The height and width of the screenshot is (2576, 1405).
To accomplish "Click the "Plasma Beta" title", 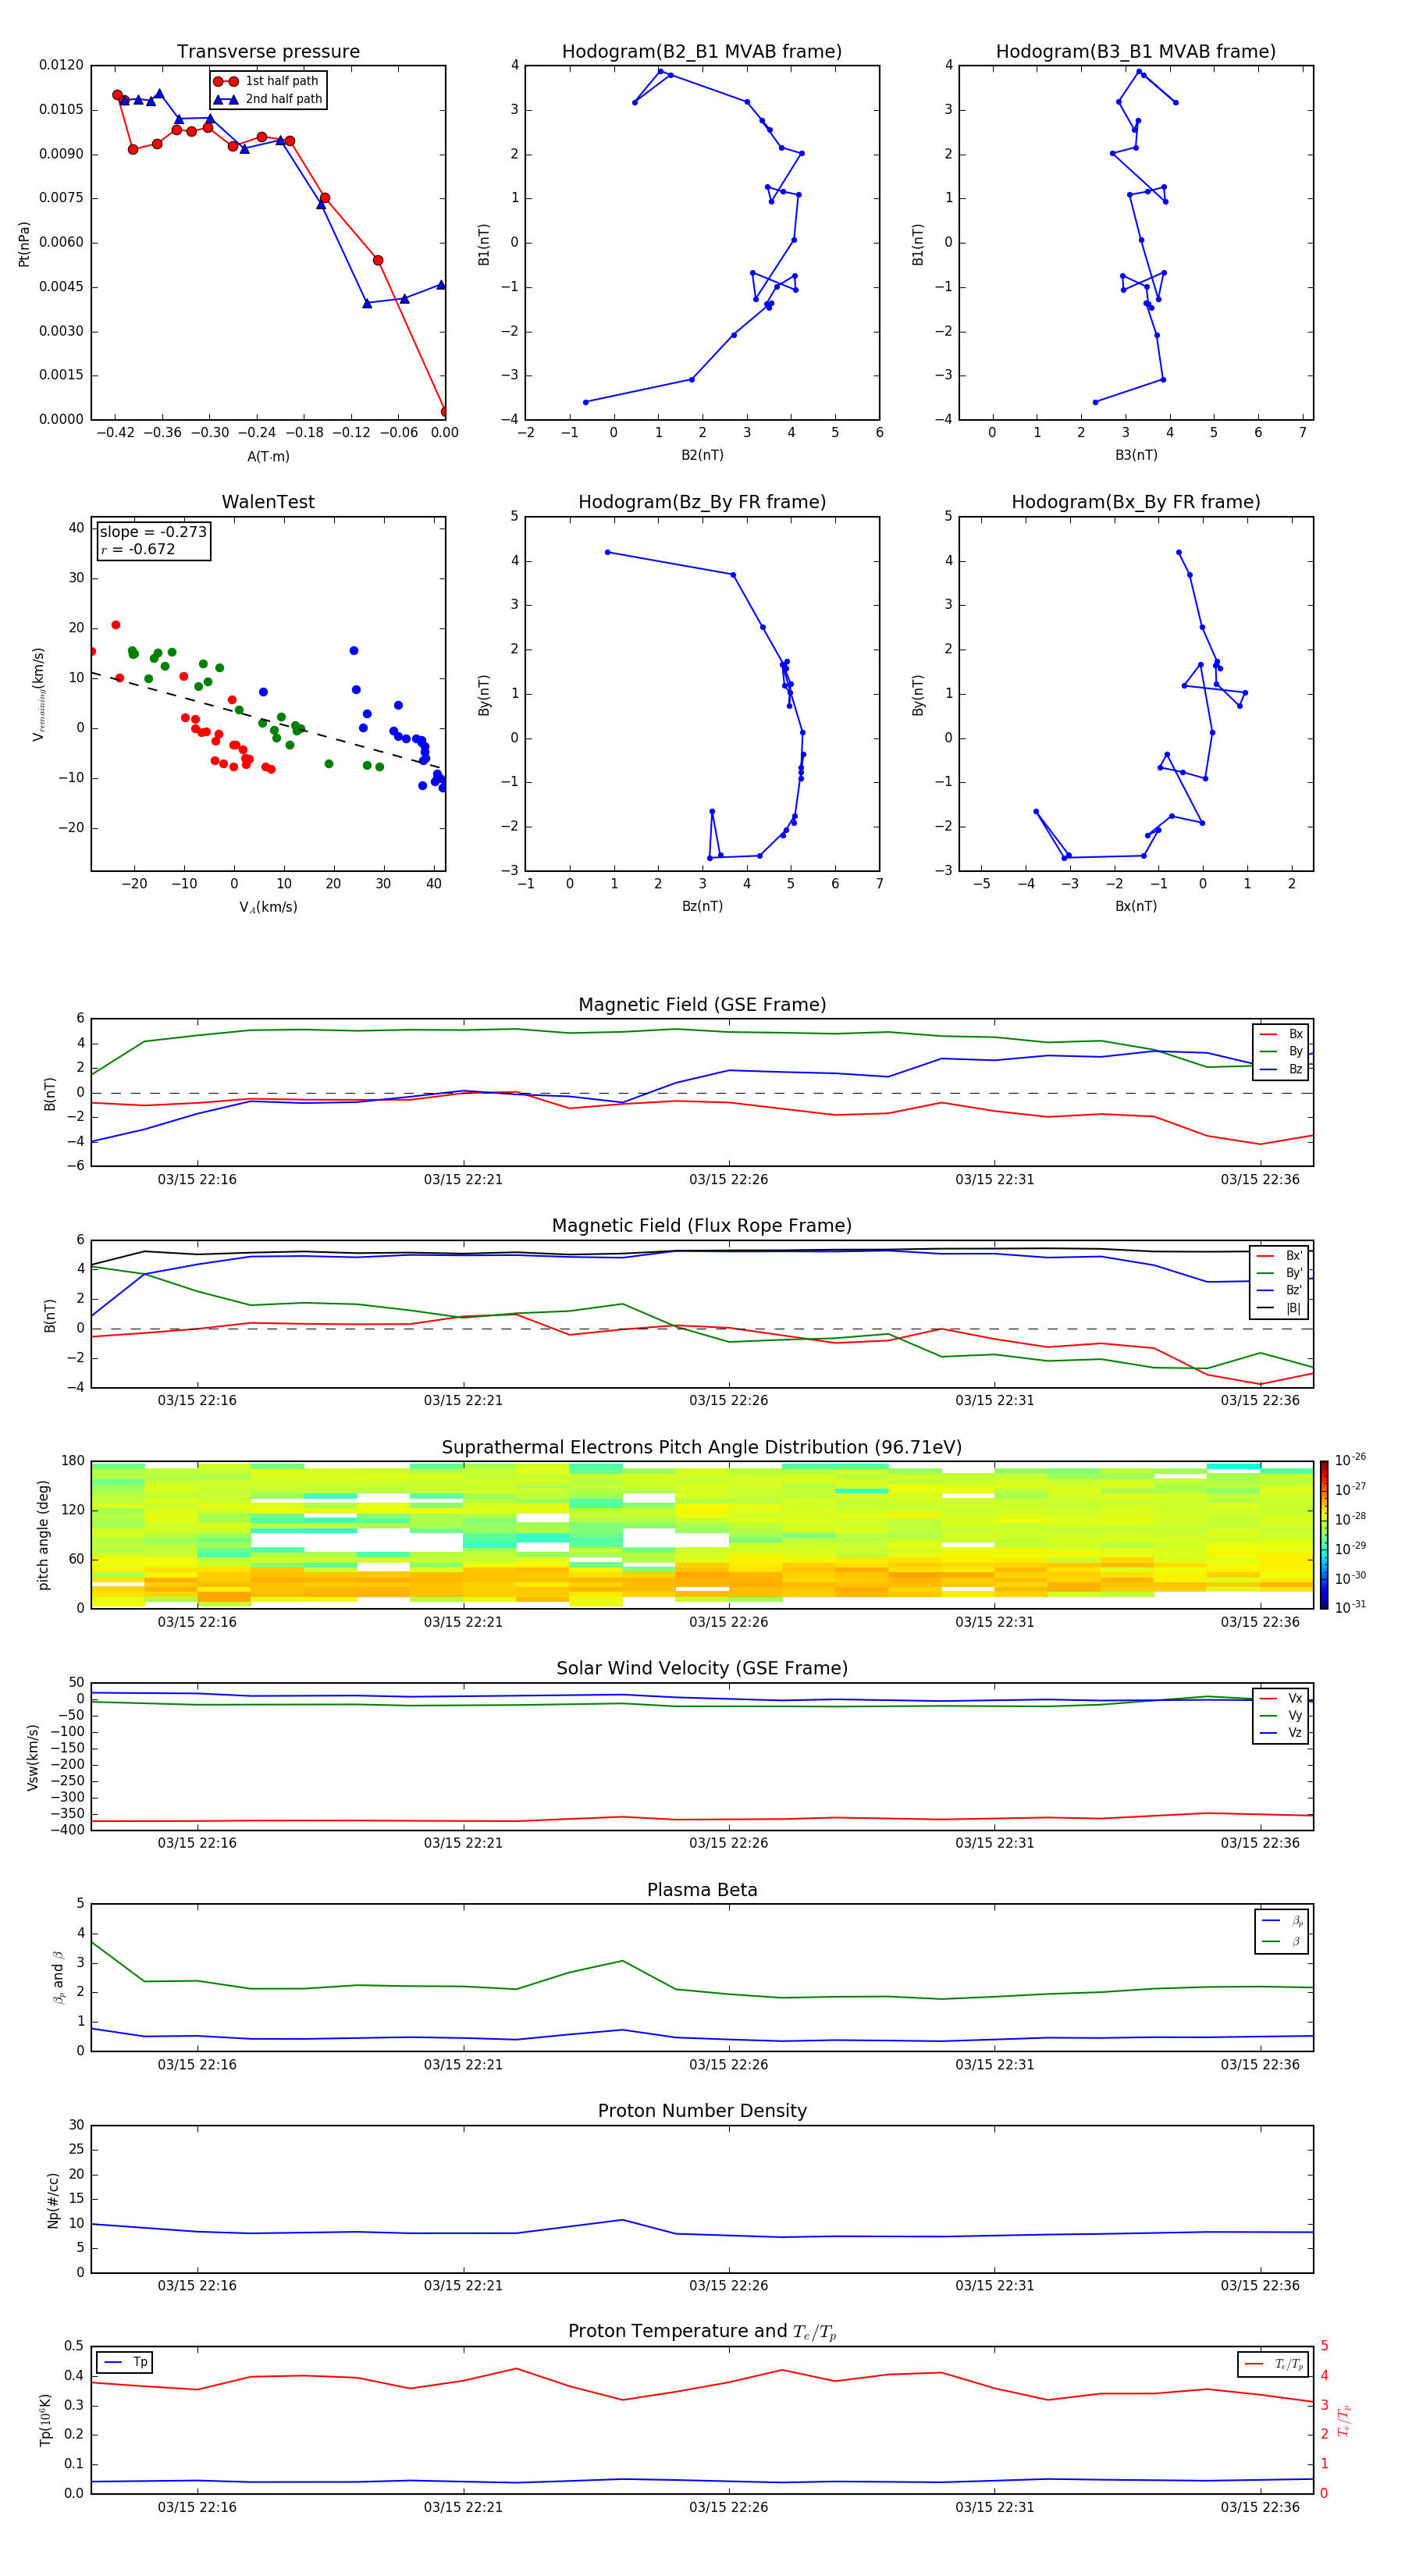I will click(x=702, y=1890).
